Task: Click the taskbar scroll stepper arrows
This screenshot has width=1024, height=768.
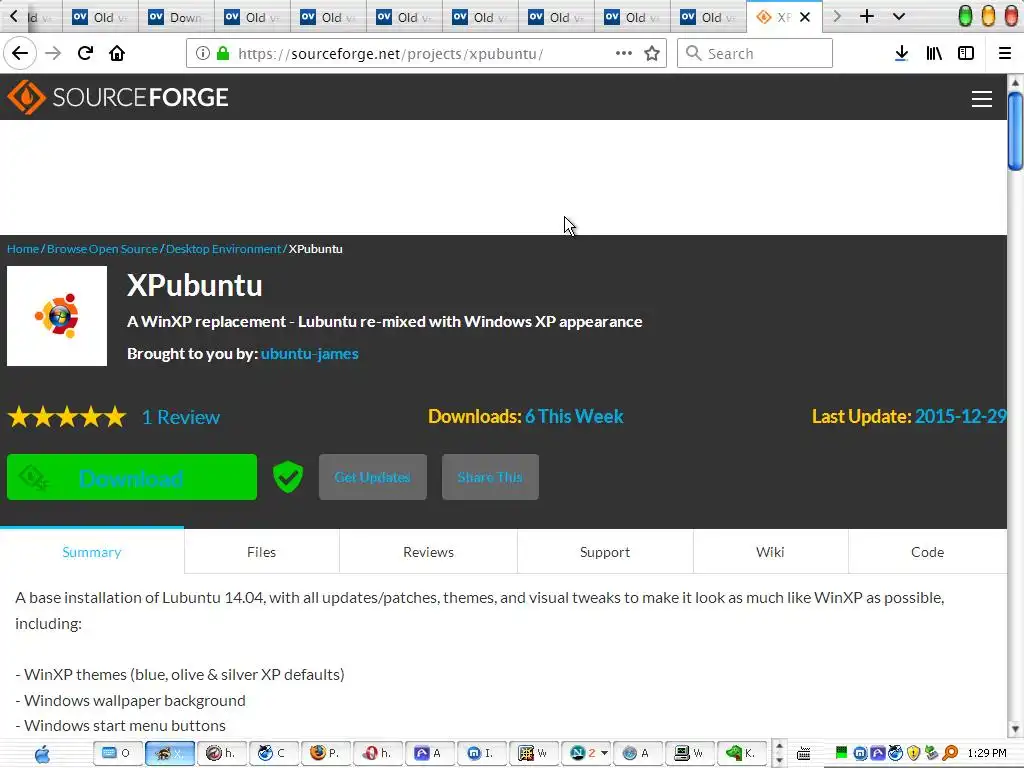Action: [778, 753]
